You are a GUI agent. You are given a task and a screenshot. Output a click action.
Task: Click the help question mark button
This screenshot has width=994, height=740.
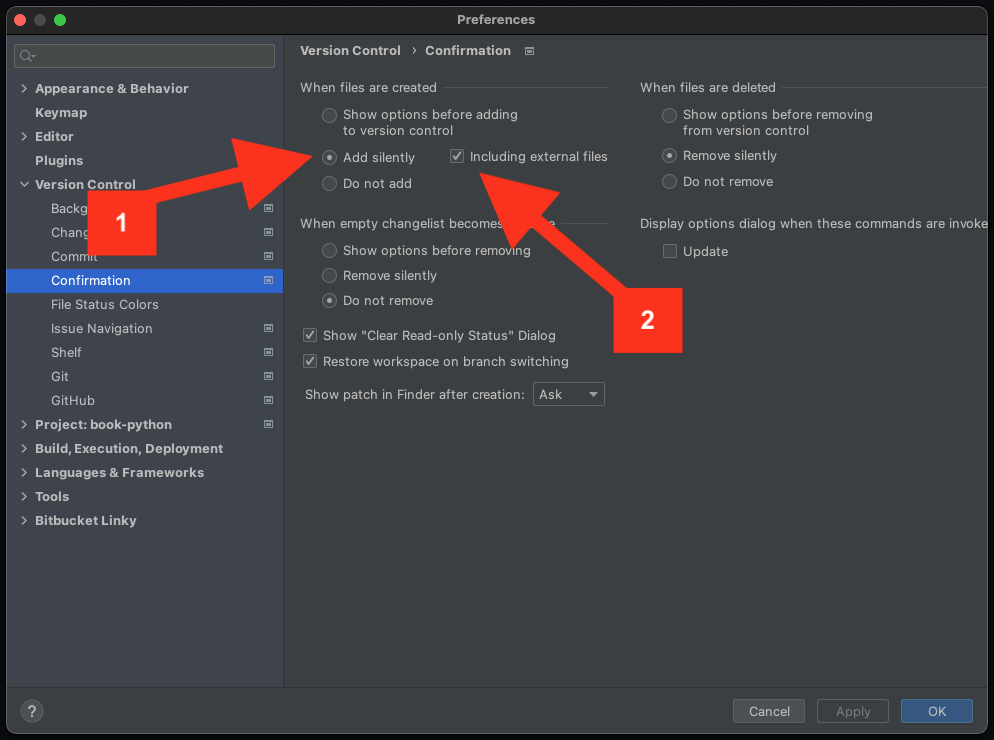tap(32, 711)
